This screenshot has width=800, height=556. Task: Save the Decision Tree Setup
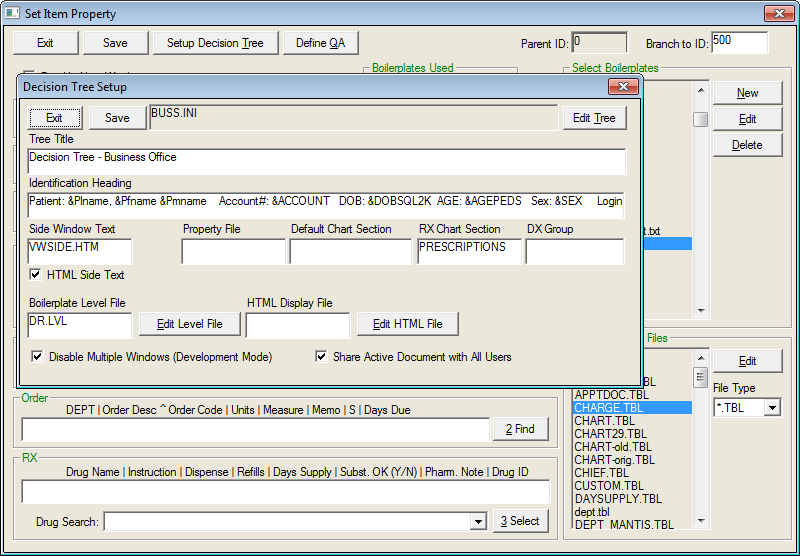click(117, 118)
